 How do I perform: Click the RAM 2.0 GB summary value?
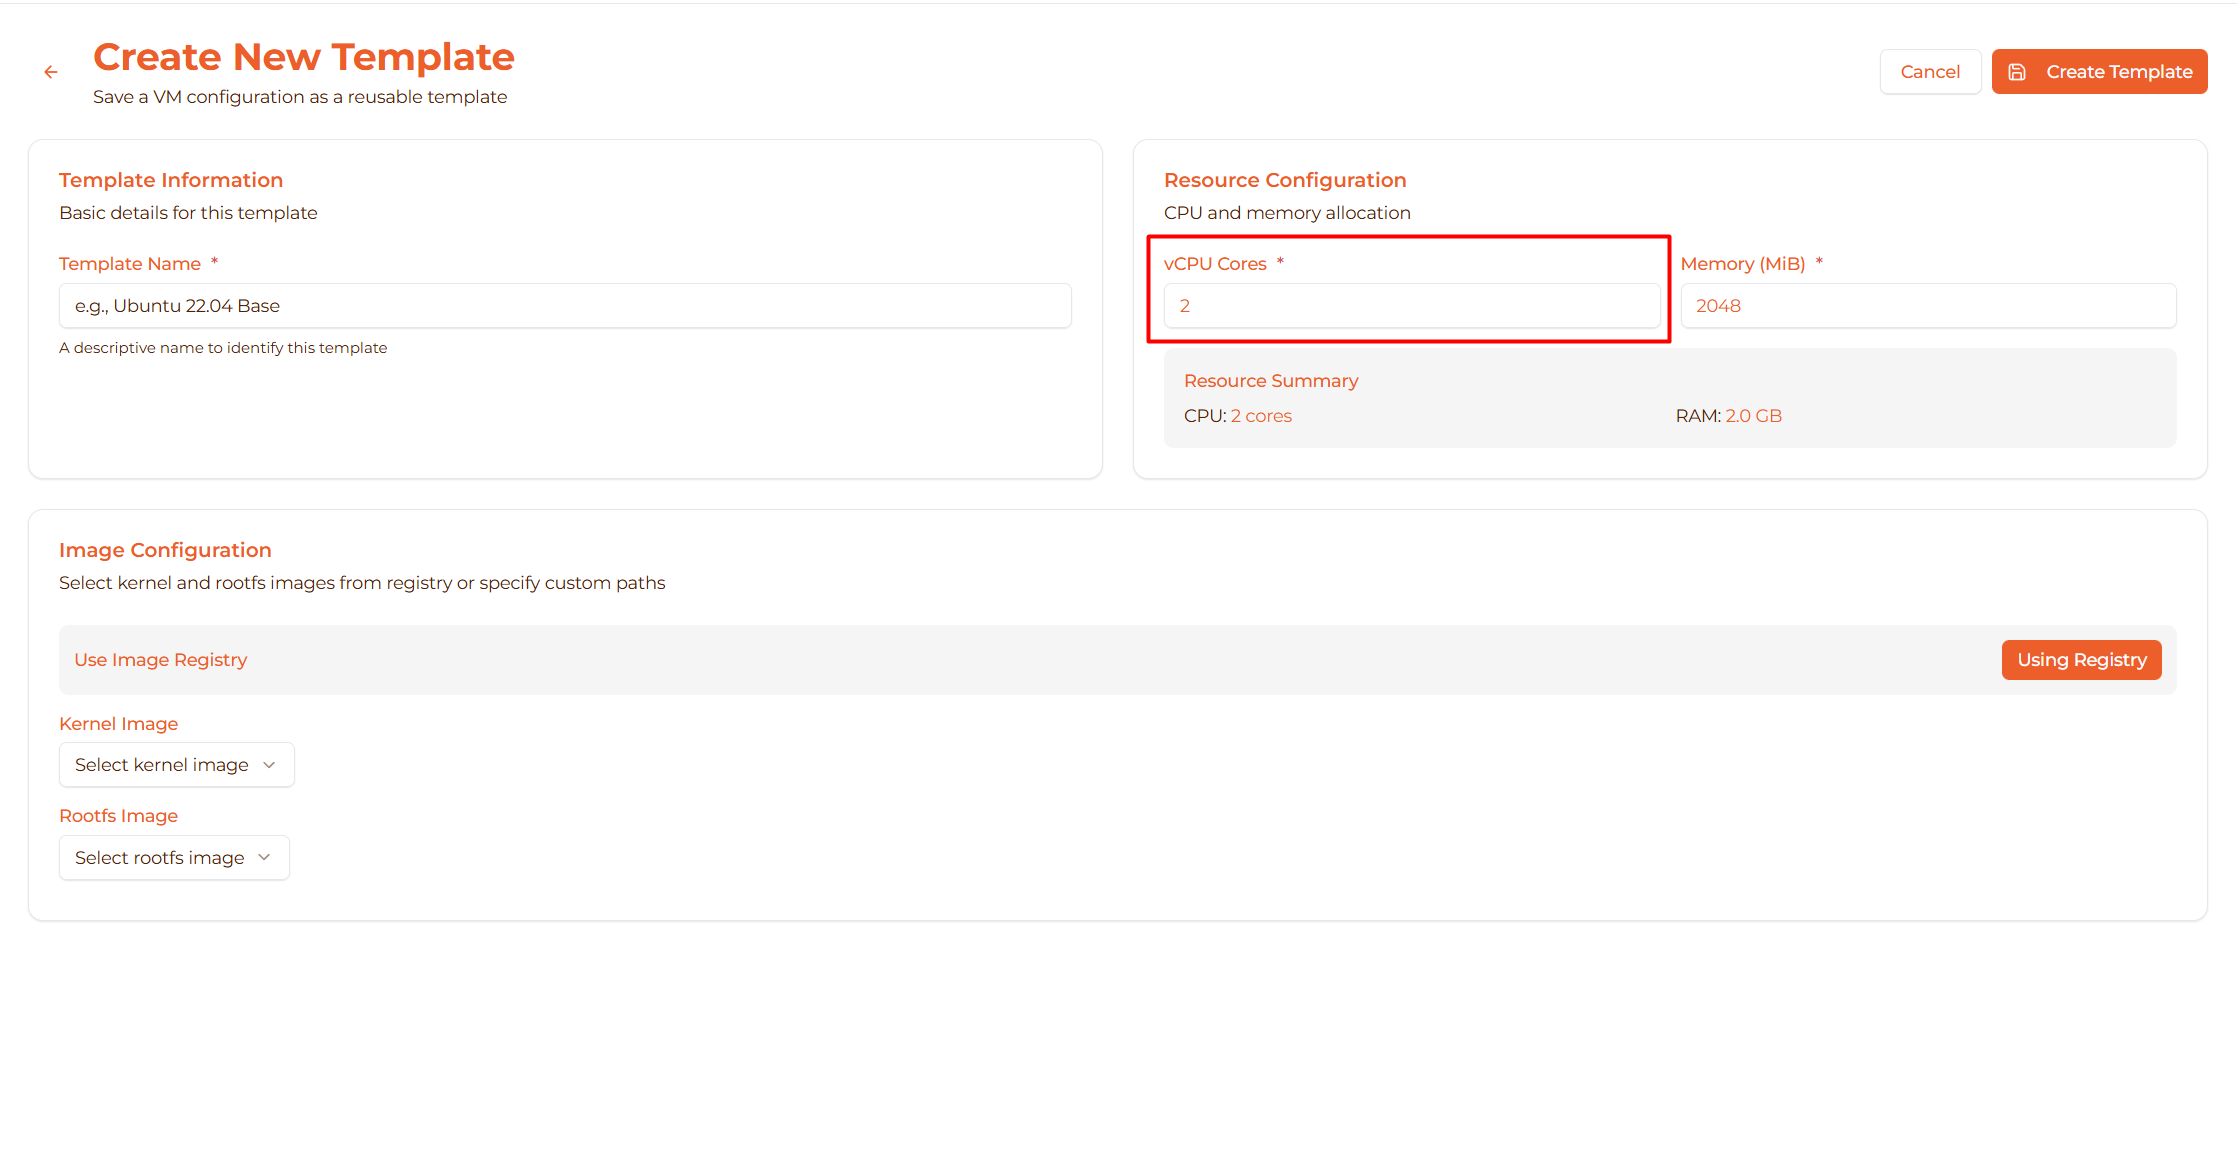click(x=1753, y=416)
